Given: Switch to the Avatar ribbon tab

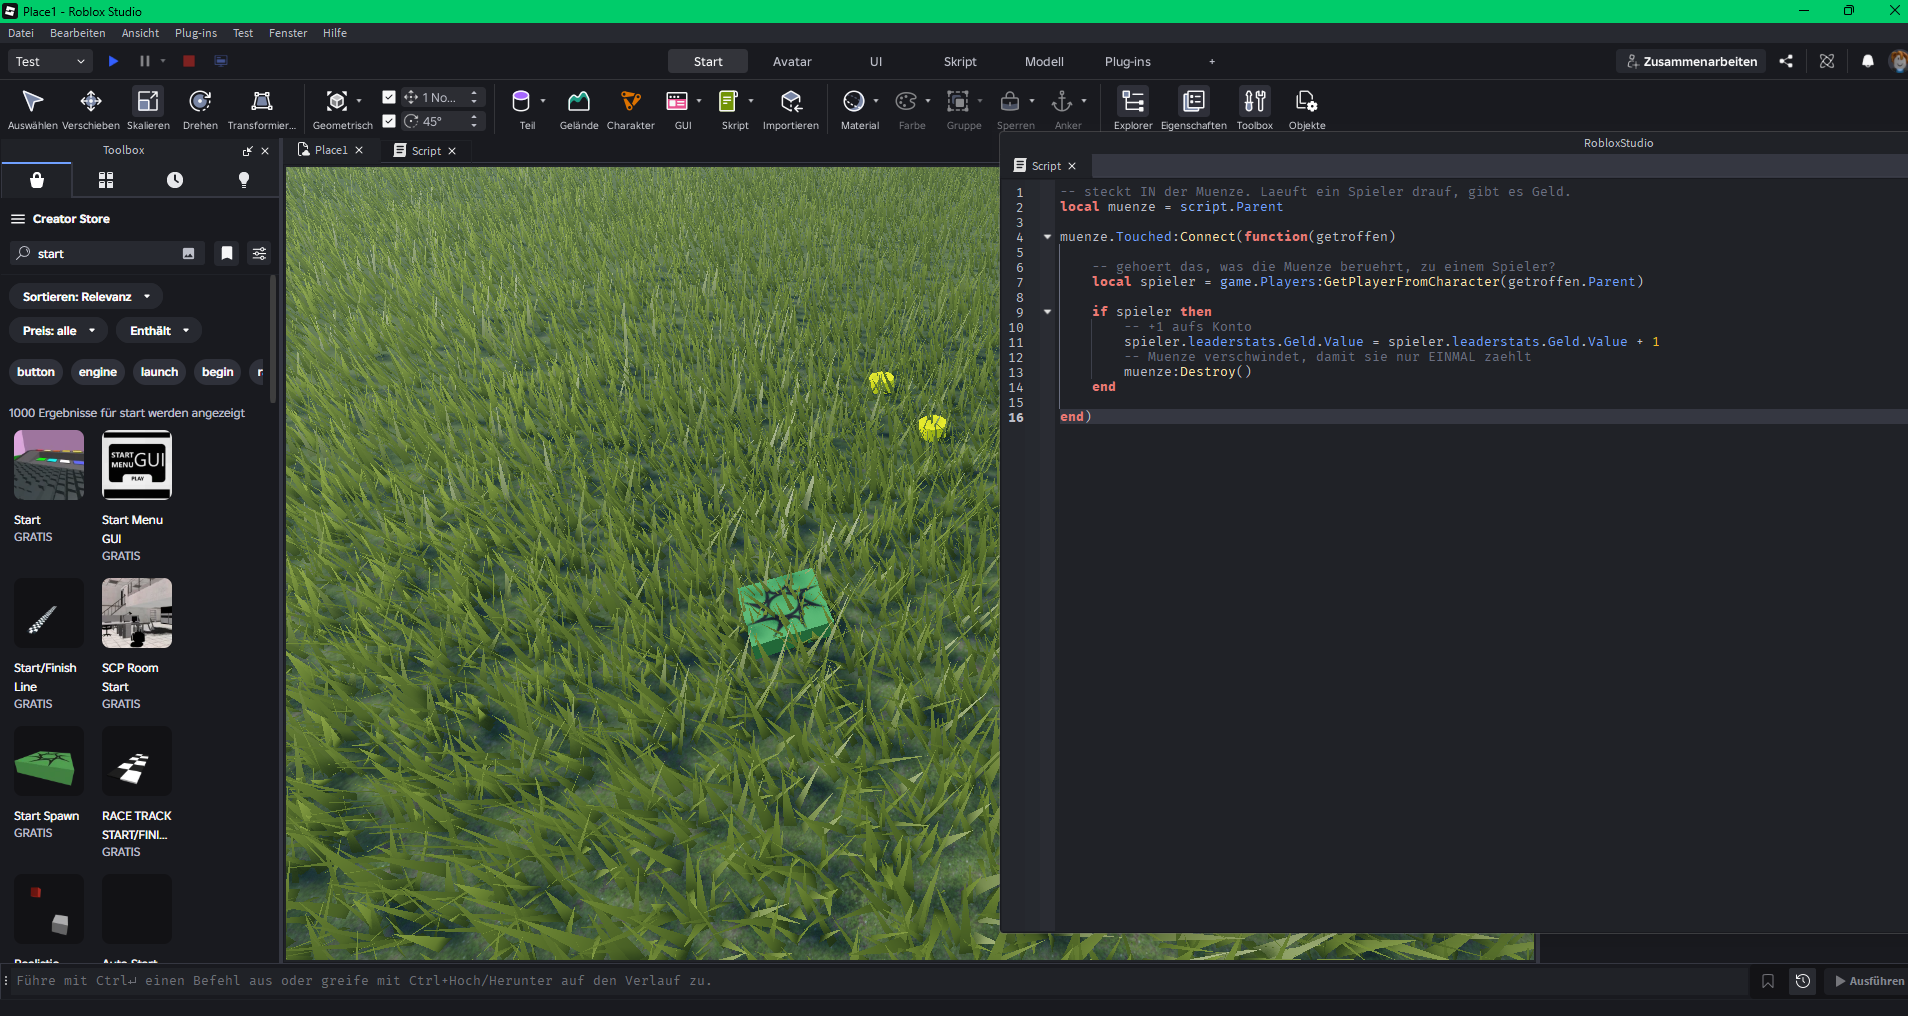Looking at the screenshot, I should tap(792, 61).
